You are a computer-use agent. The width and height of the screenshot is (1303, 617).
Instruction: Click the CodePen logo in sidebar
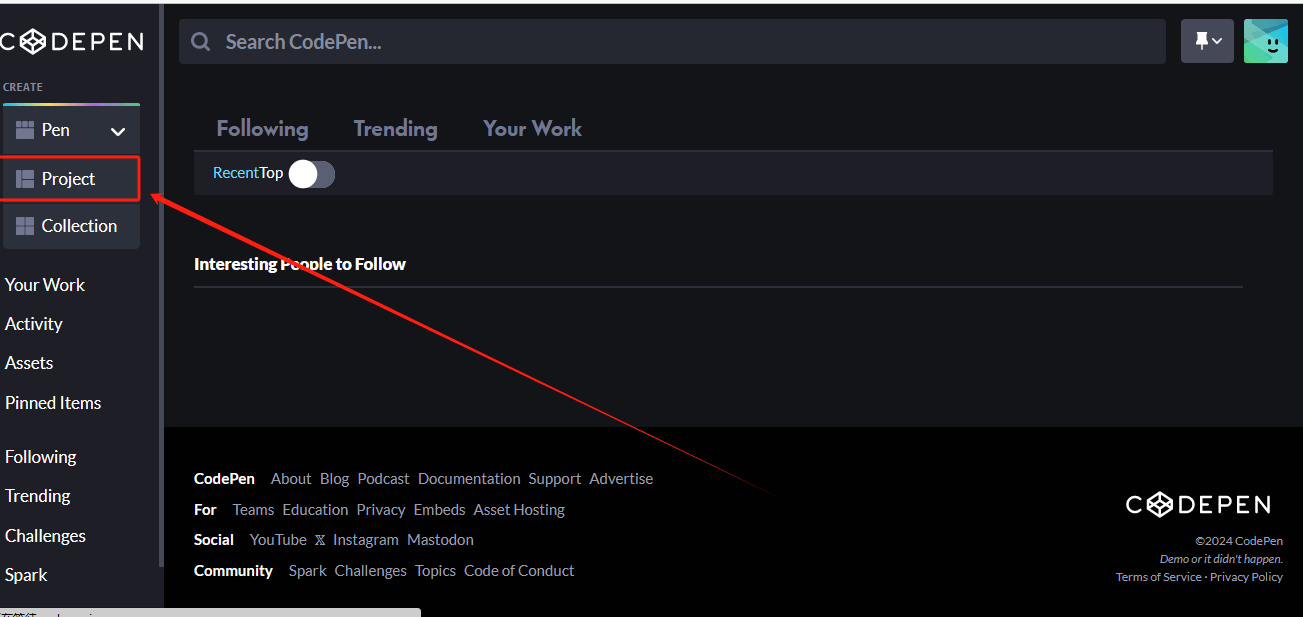72,41
